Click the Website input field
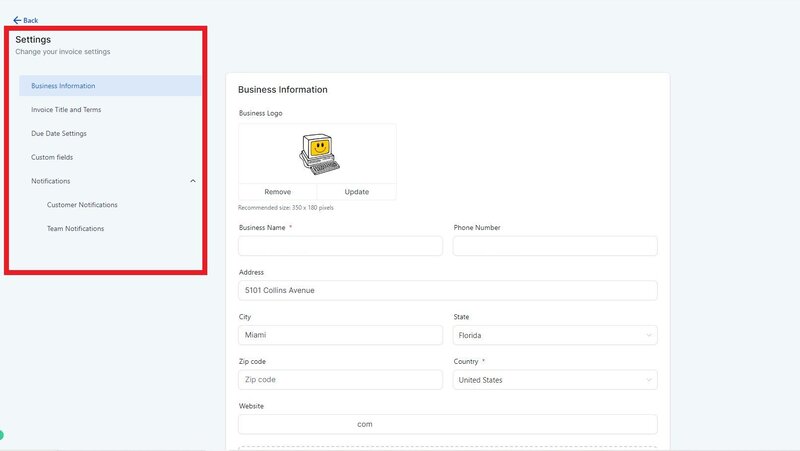Image resolution: width=800 pixels, height=451 pixels. 447,424
